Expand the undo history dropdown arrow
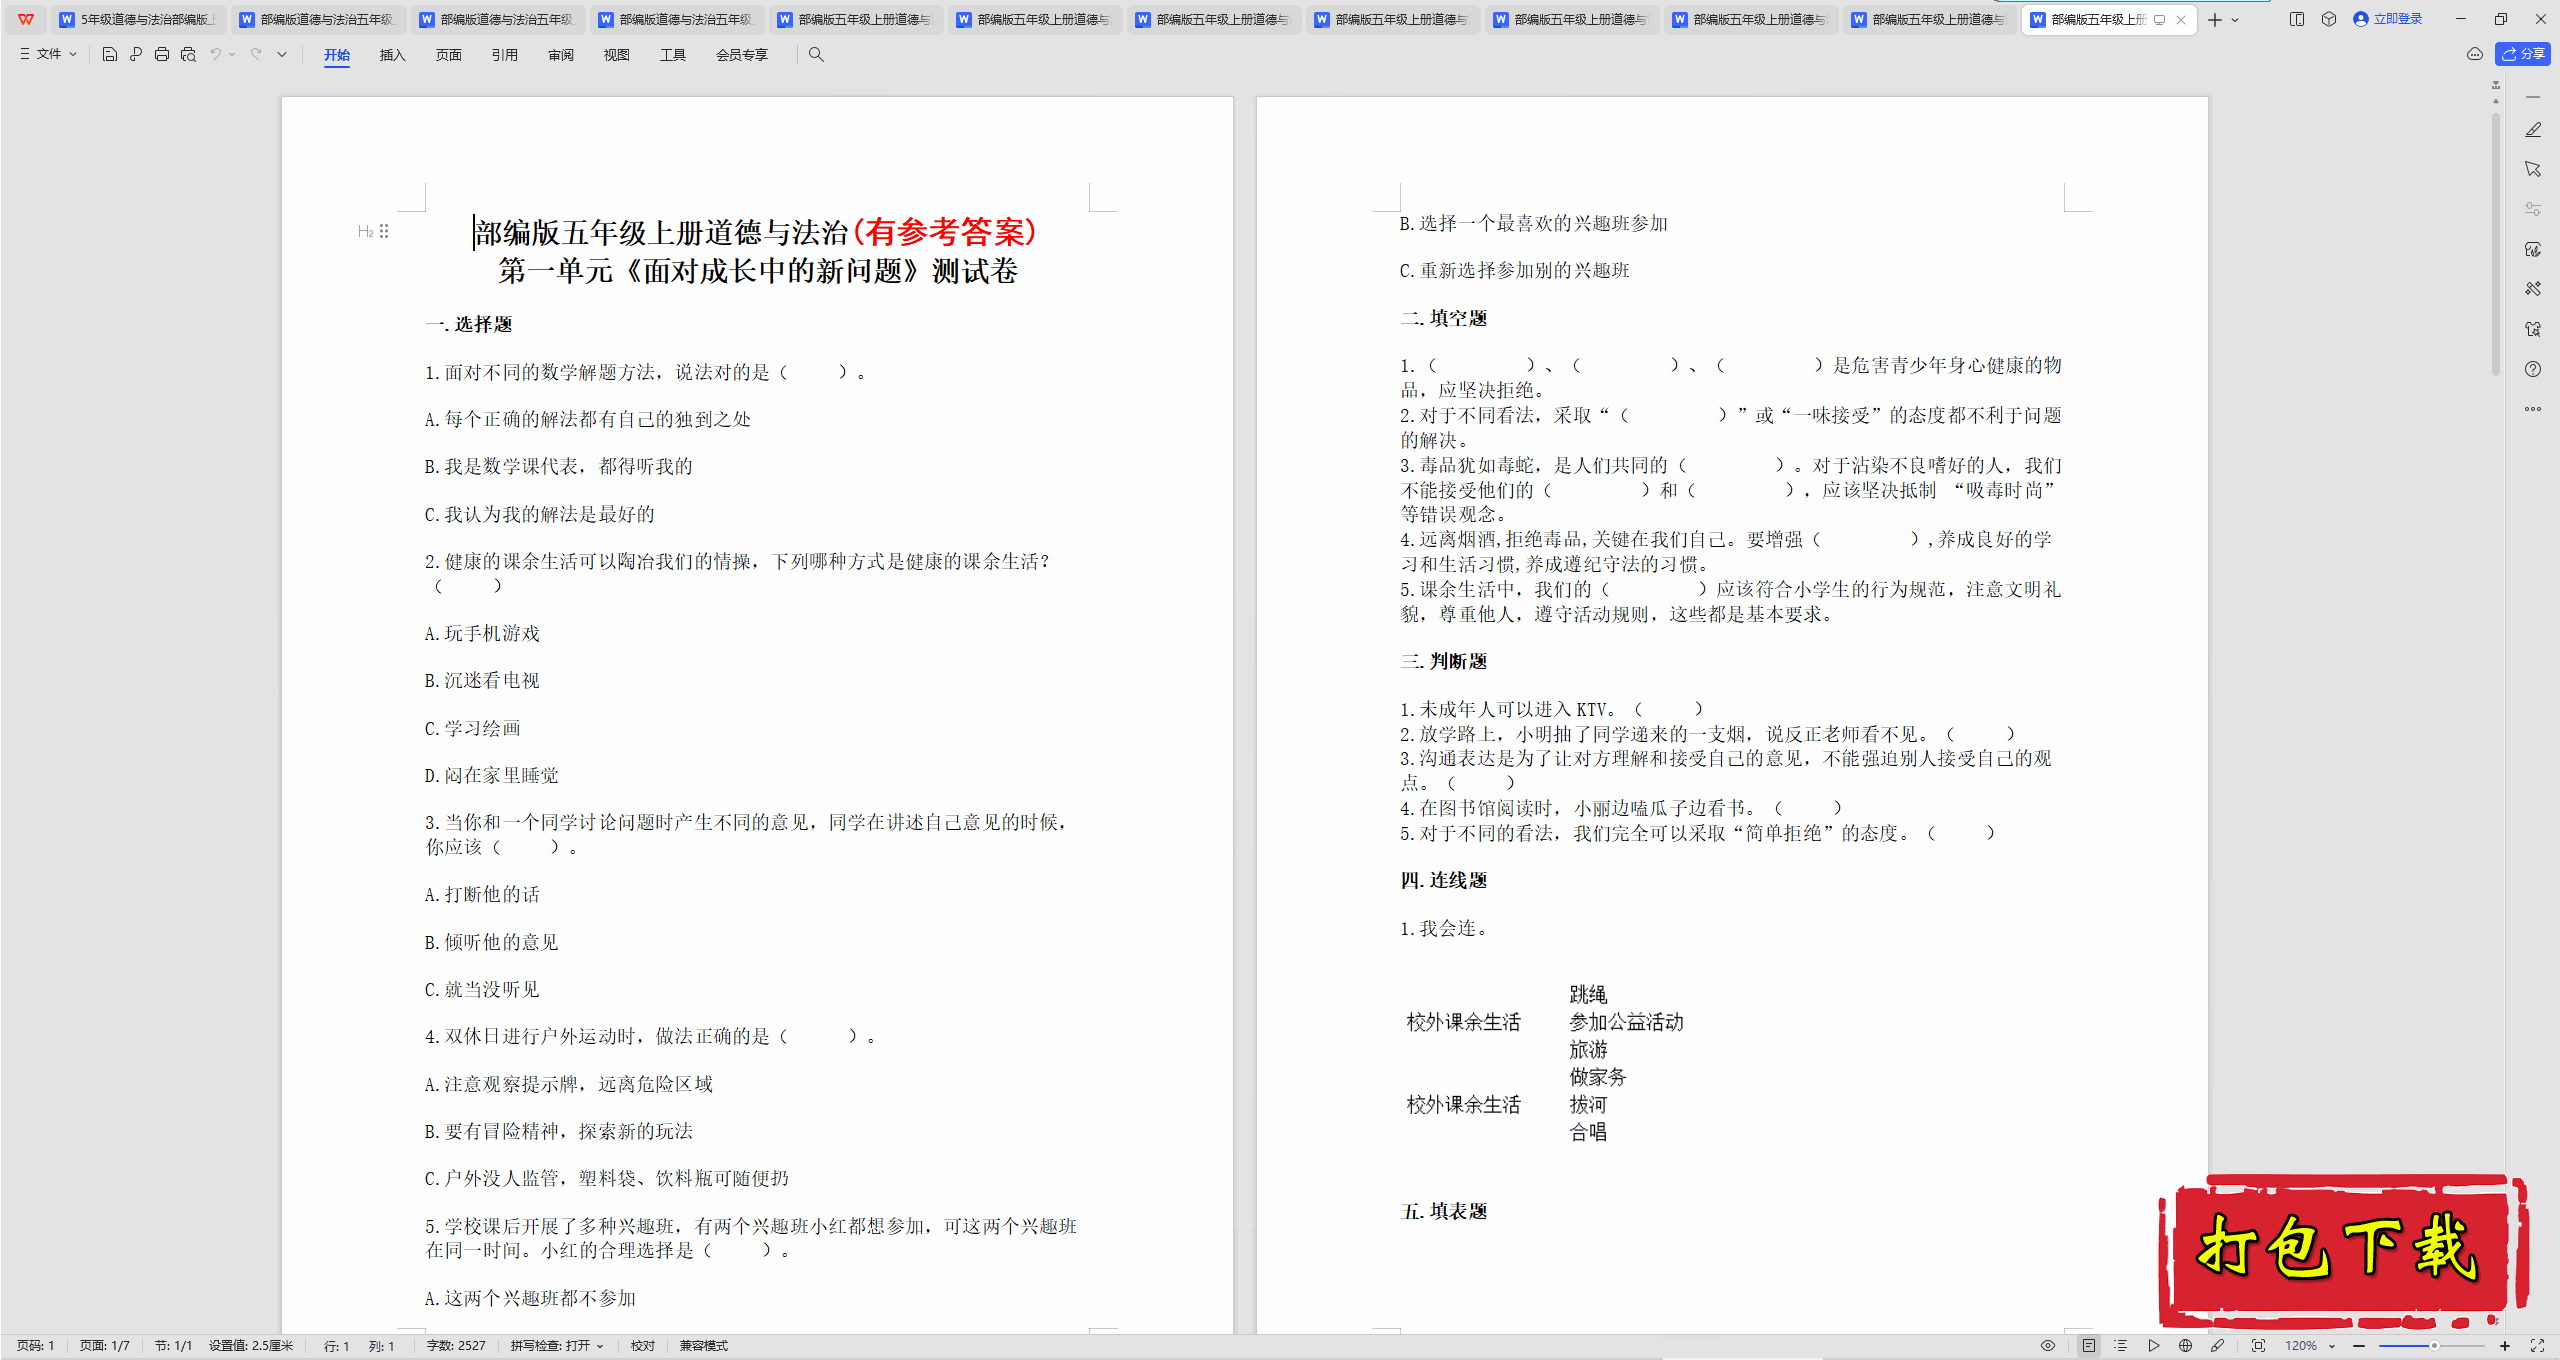This screenshot has width=2560, height=1360. click(x=232, y=55)
